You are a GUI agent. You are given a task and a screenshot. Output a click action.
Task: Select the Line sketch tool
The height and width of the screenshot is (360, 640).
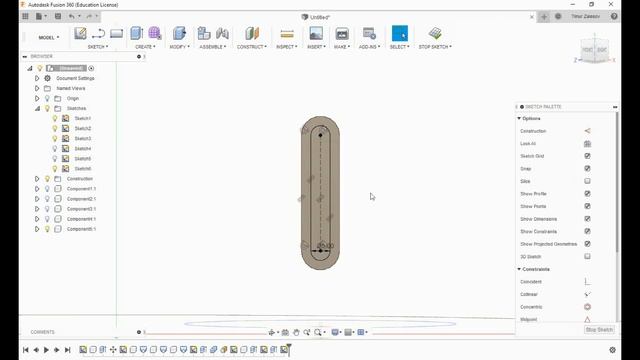[x=98, y=33]
